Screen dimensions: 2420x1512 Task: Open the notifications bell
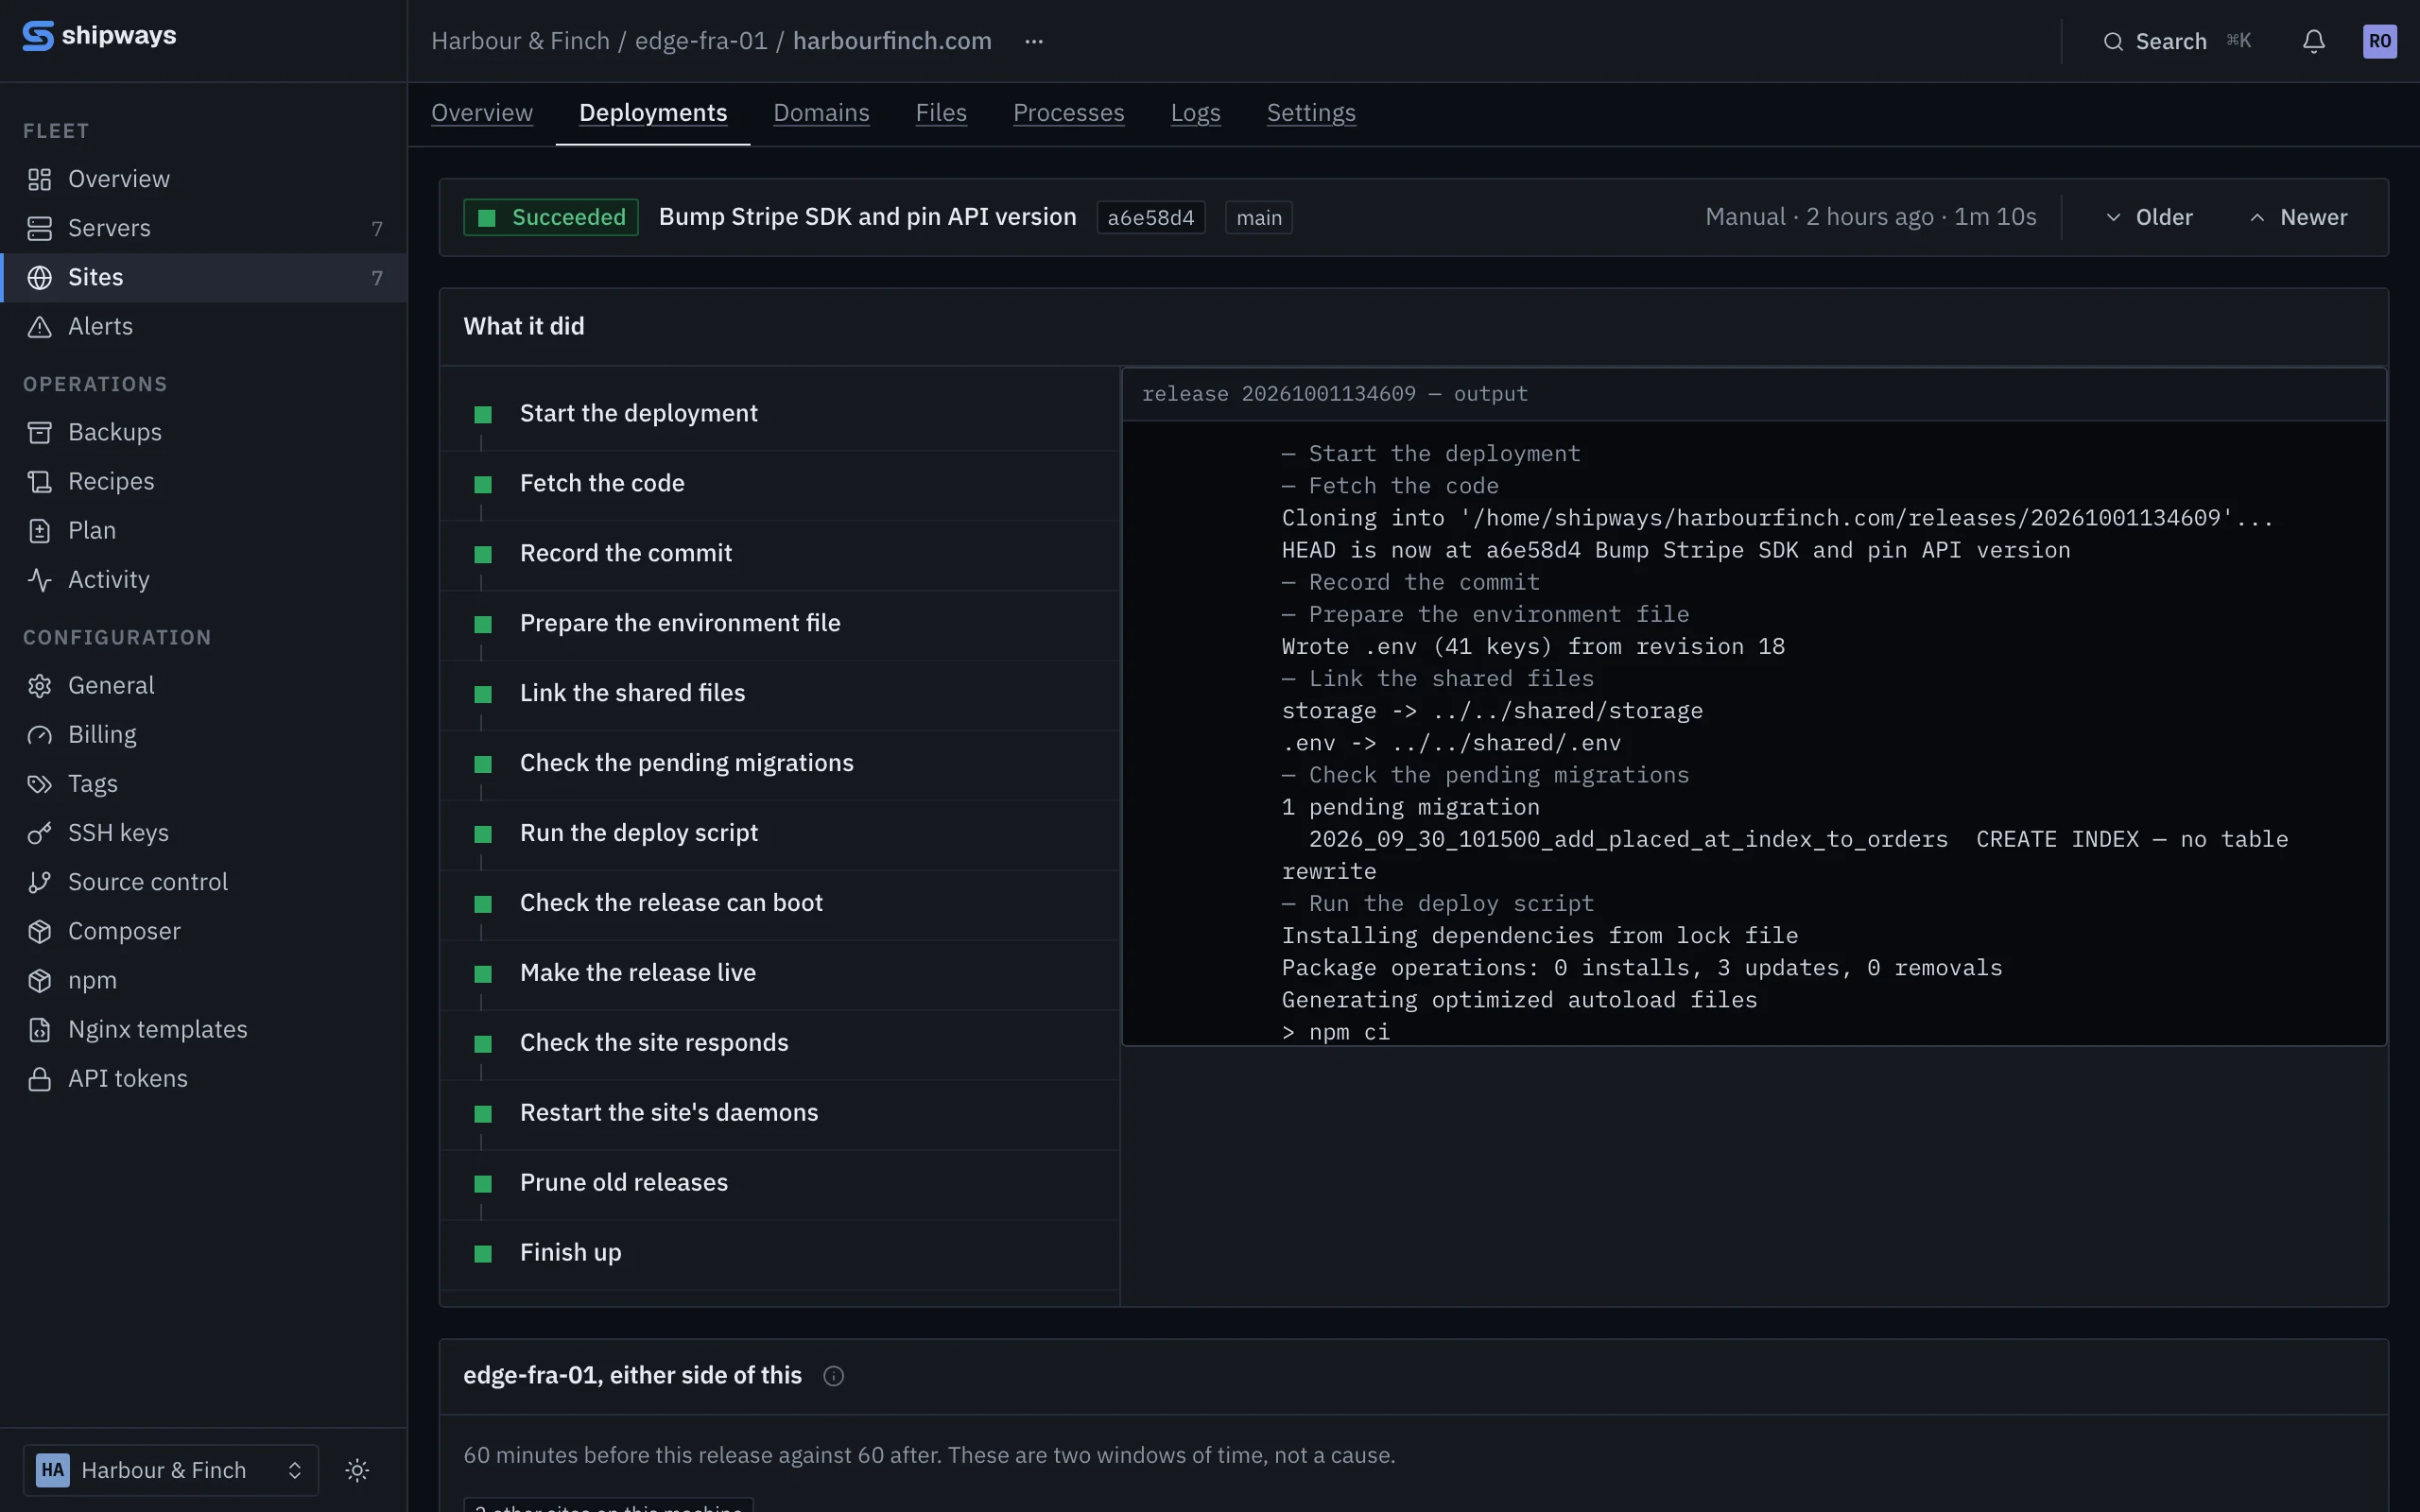[x=2313, y=41]
